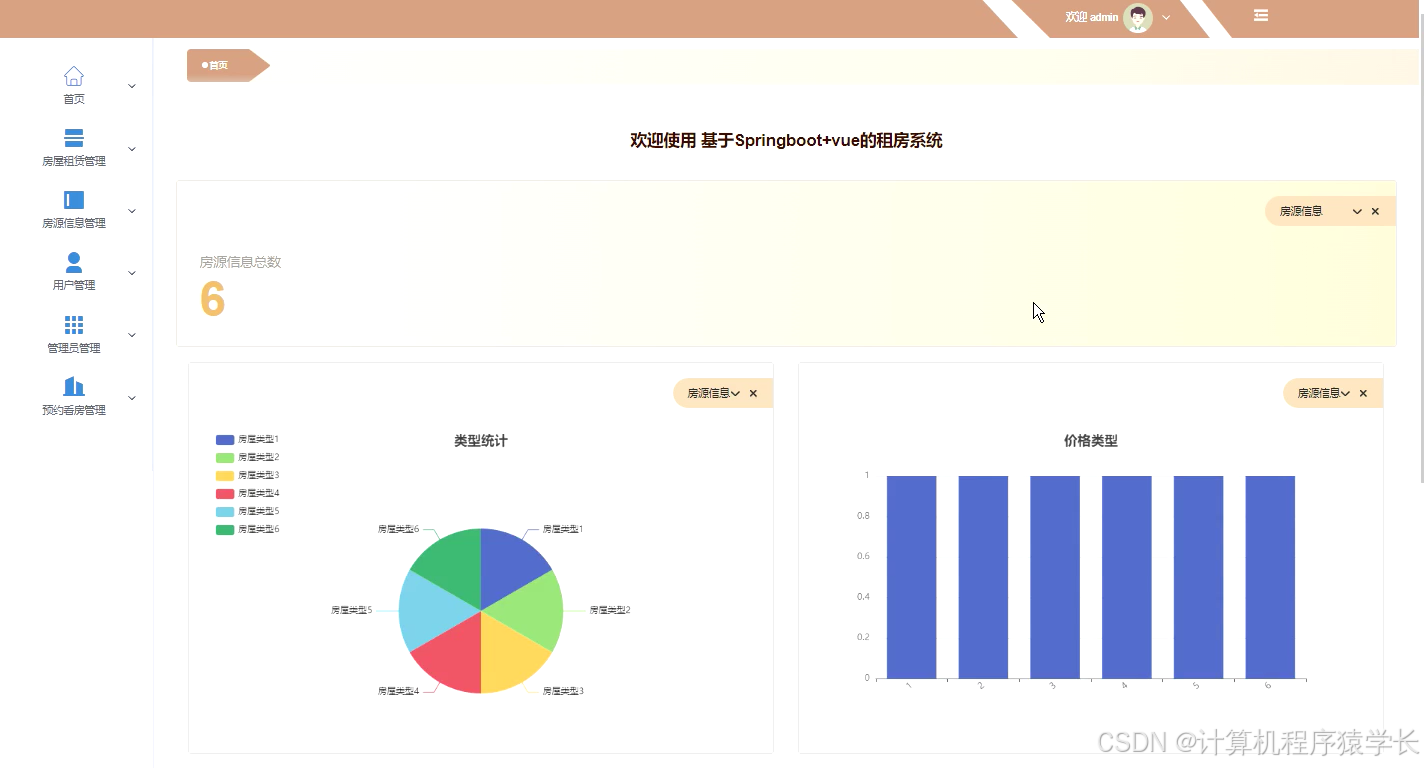Click the 首页 home icon in sidebar
Screen dimensions: 1424x768
(73, 75)
